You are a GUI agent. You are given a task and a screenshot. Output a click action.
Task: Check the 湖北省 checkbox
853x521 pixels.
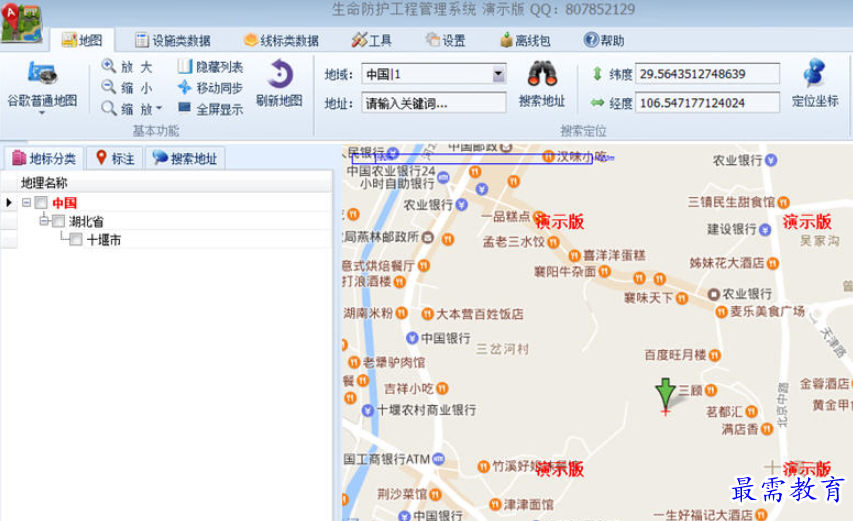[59, 221]
